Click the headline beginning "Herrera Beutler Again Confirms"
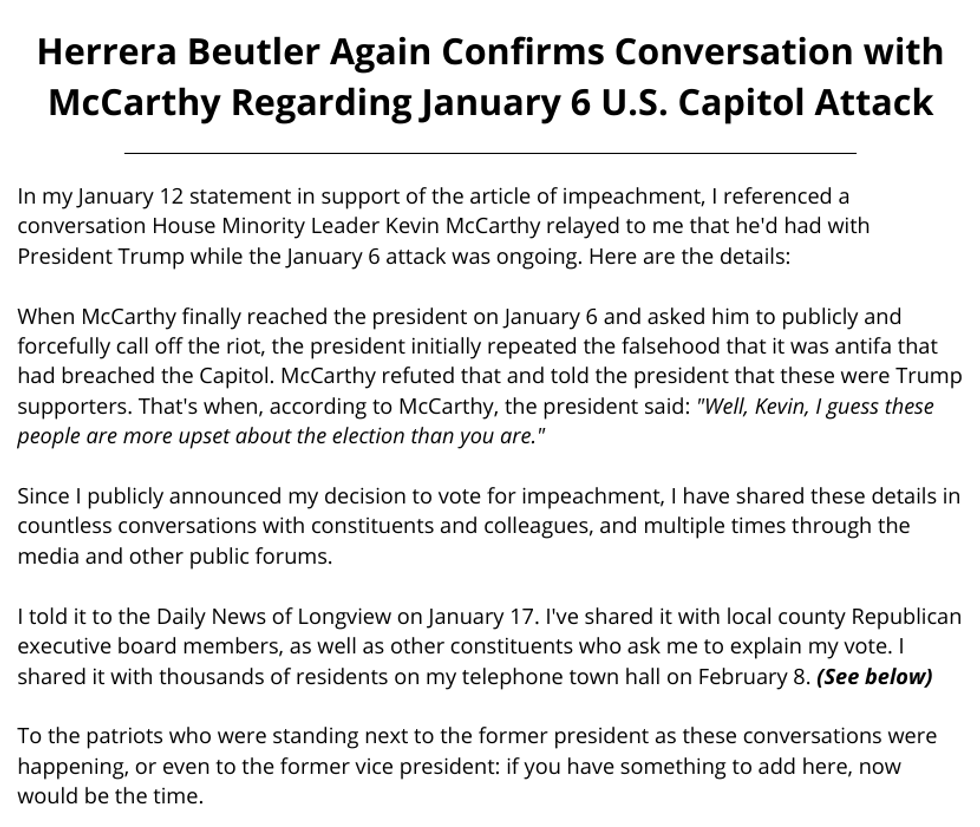Screen dimensions: 980x827 click(x=490, y=52)
